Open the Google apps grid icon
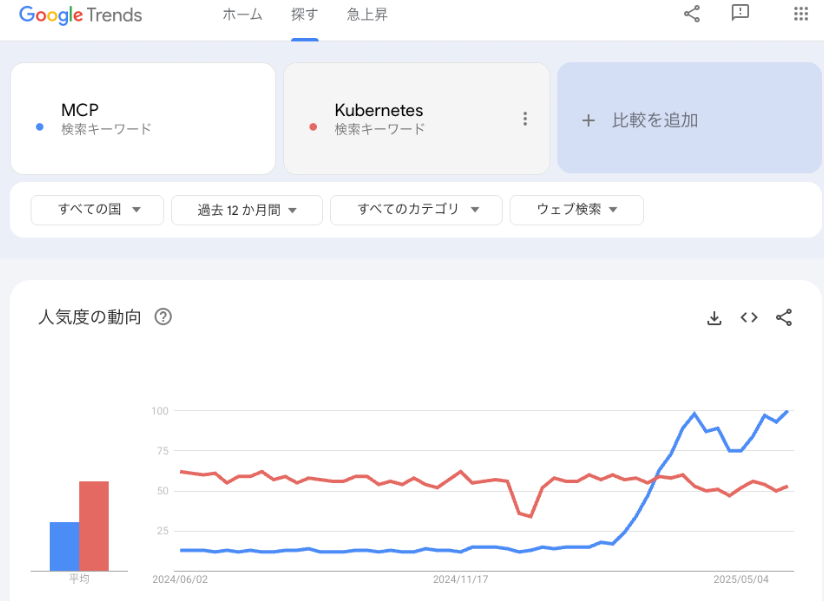824x601 pixels. point(800,14)
